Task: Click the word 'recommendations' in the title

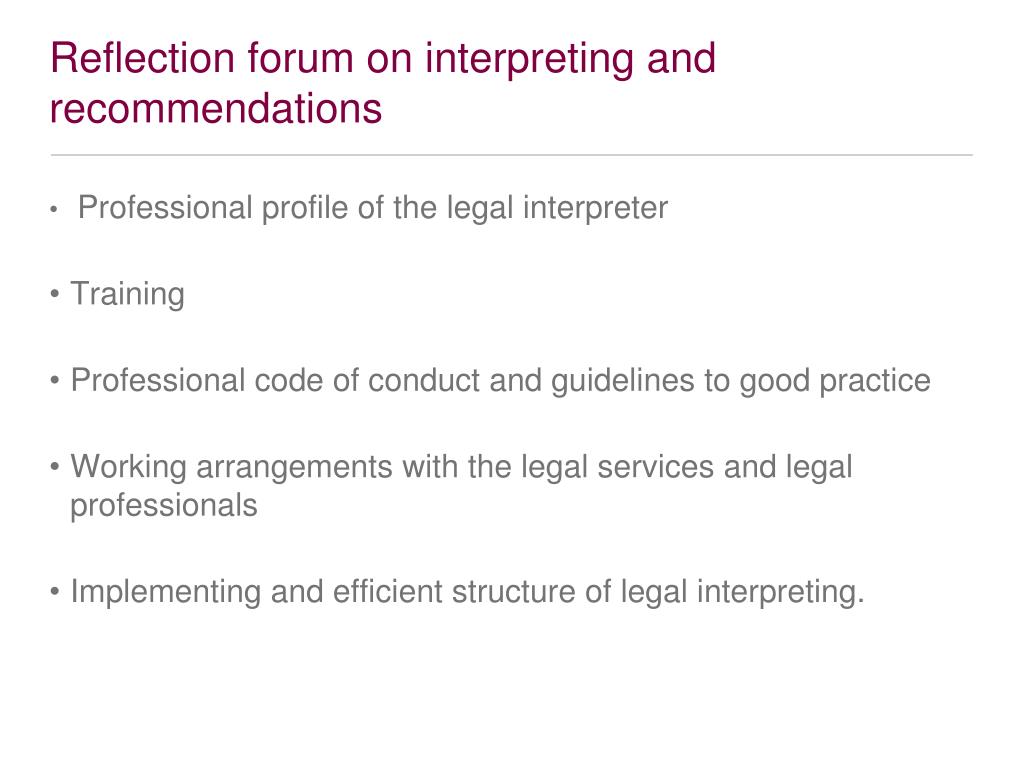Action: point(216,108)
